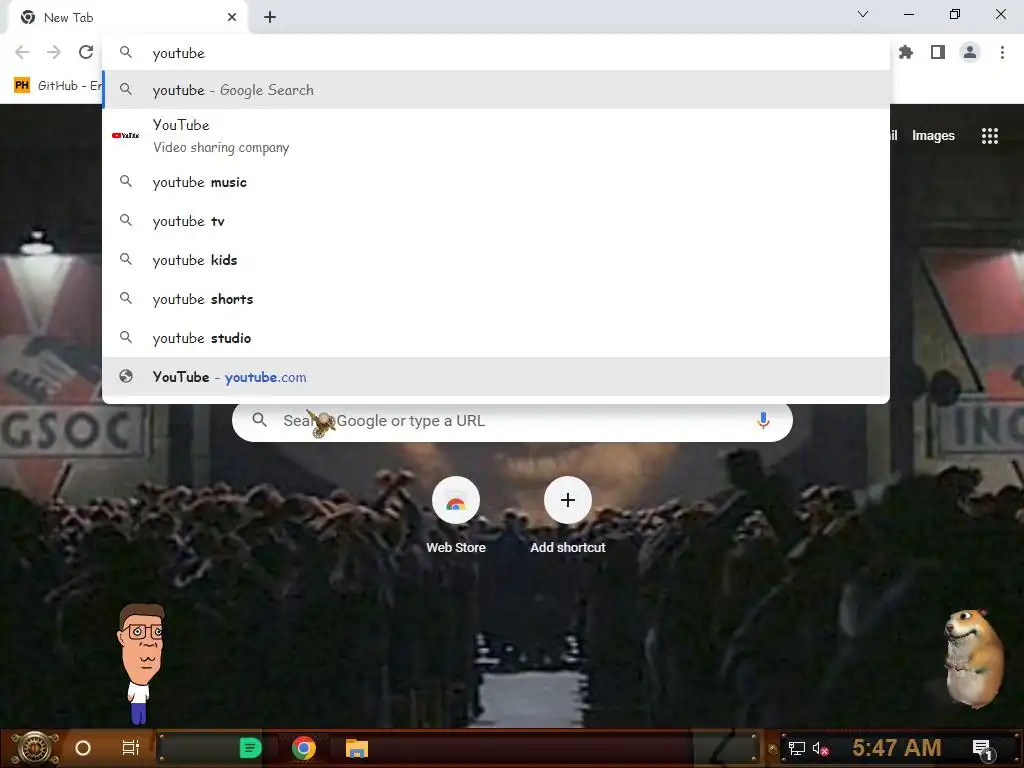Open Task View on the taskbar

(131, 748)
